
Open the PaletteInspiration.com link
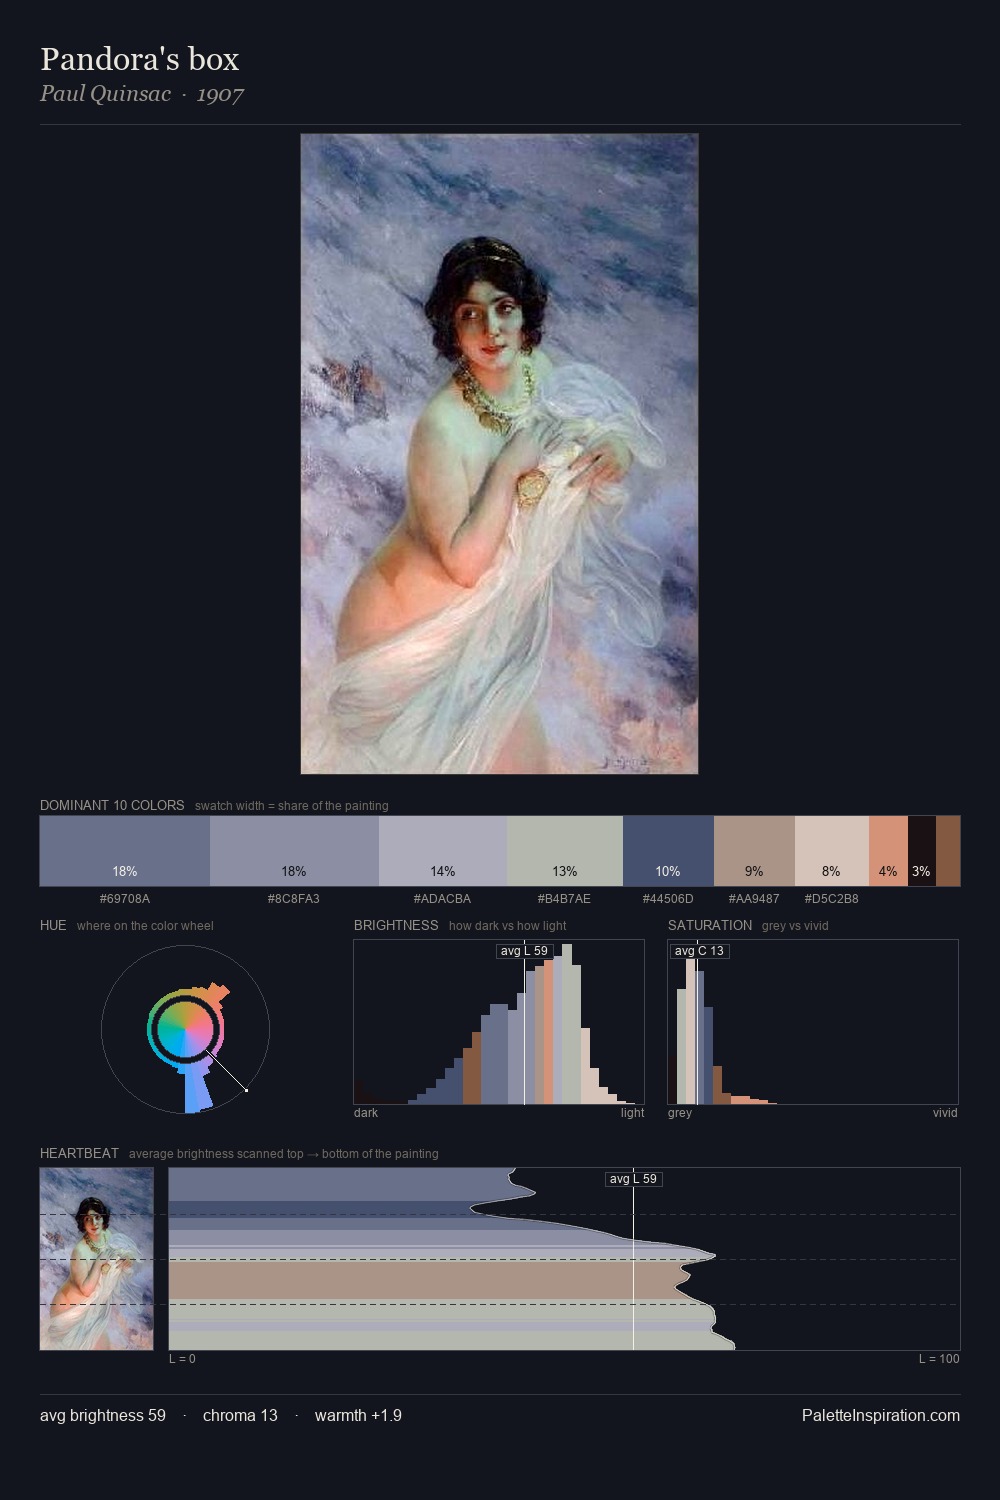click(881, 1415)
